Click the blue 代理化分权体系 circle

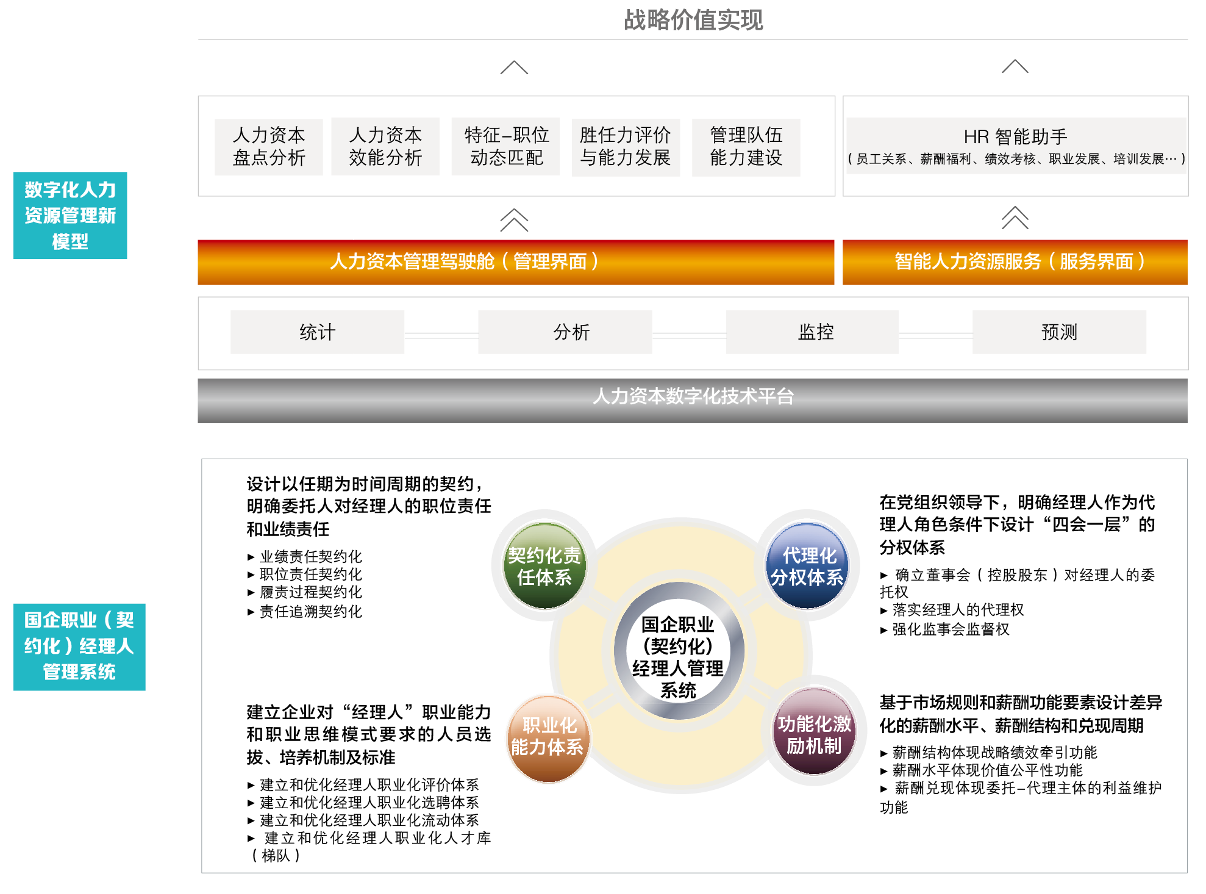(x=807, y=567)
